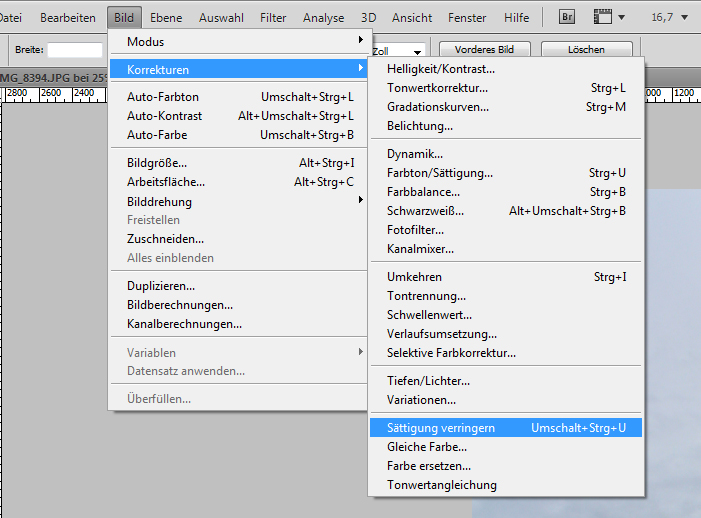701x518 pixels.
Task: Select Tiefen/Lichter adjustment
Action: pyautogui.click(x=428, y=381)
